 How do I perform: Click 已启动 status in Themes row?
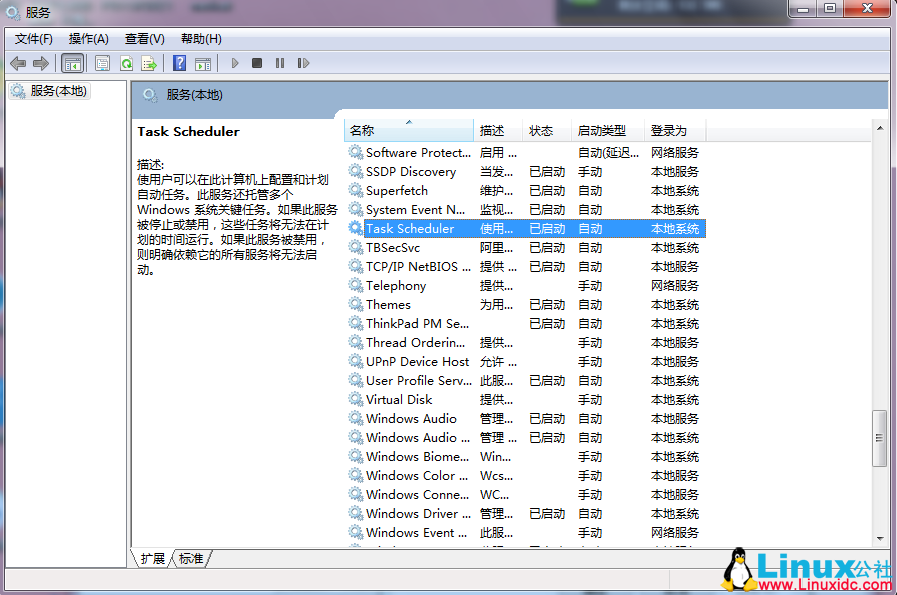point(547,304)
